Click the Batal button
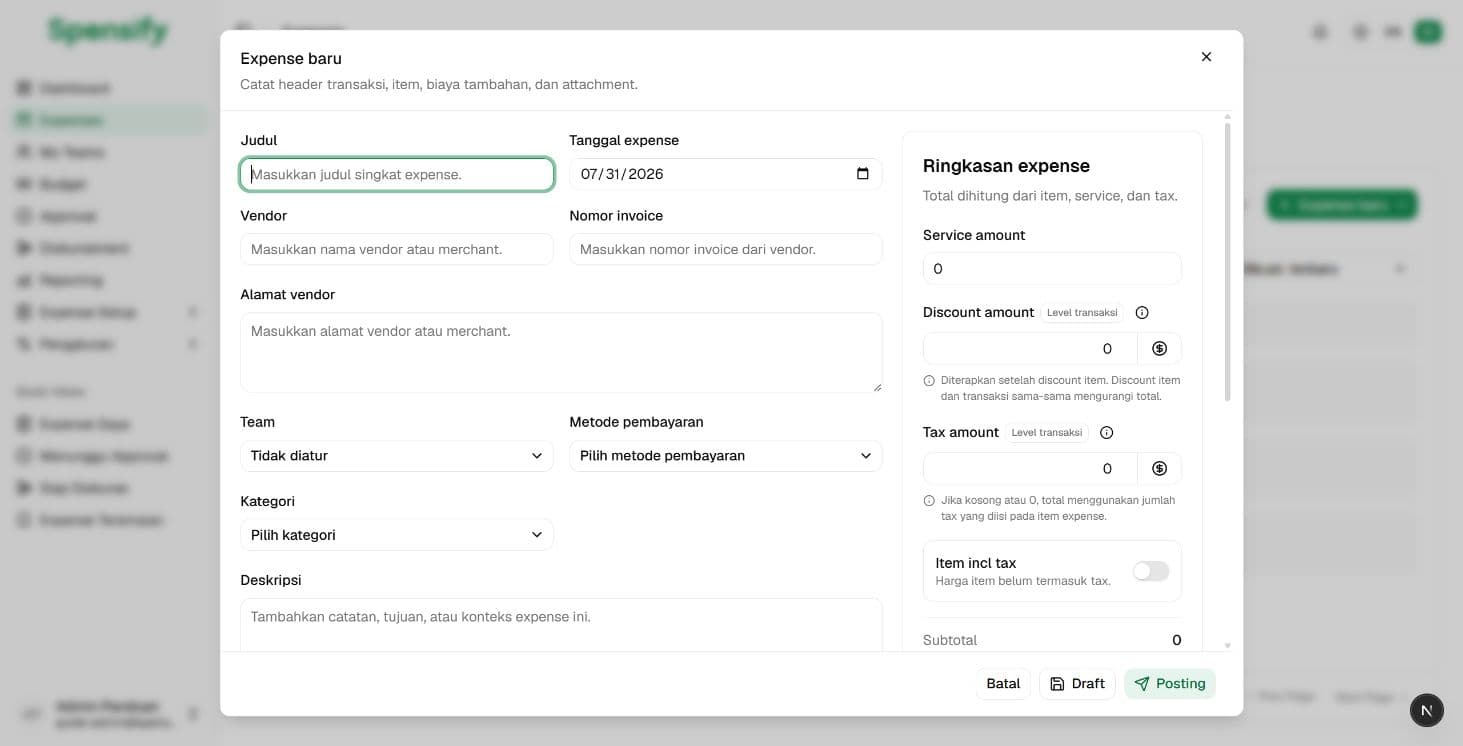Image resolution: width=1463 pixels, height=746 pixels. click(1003, 684)
